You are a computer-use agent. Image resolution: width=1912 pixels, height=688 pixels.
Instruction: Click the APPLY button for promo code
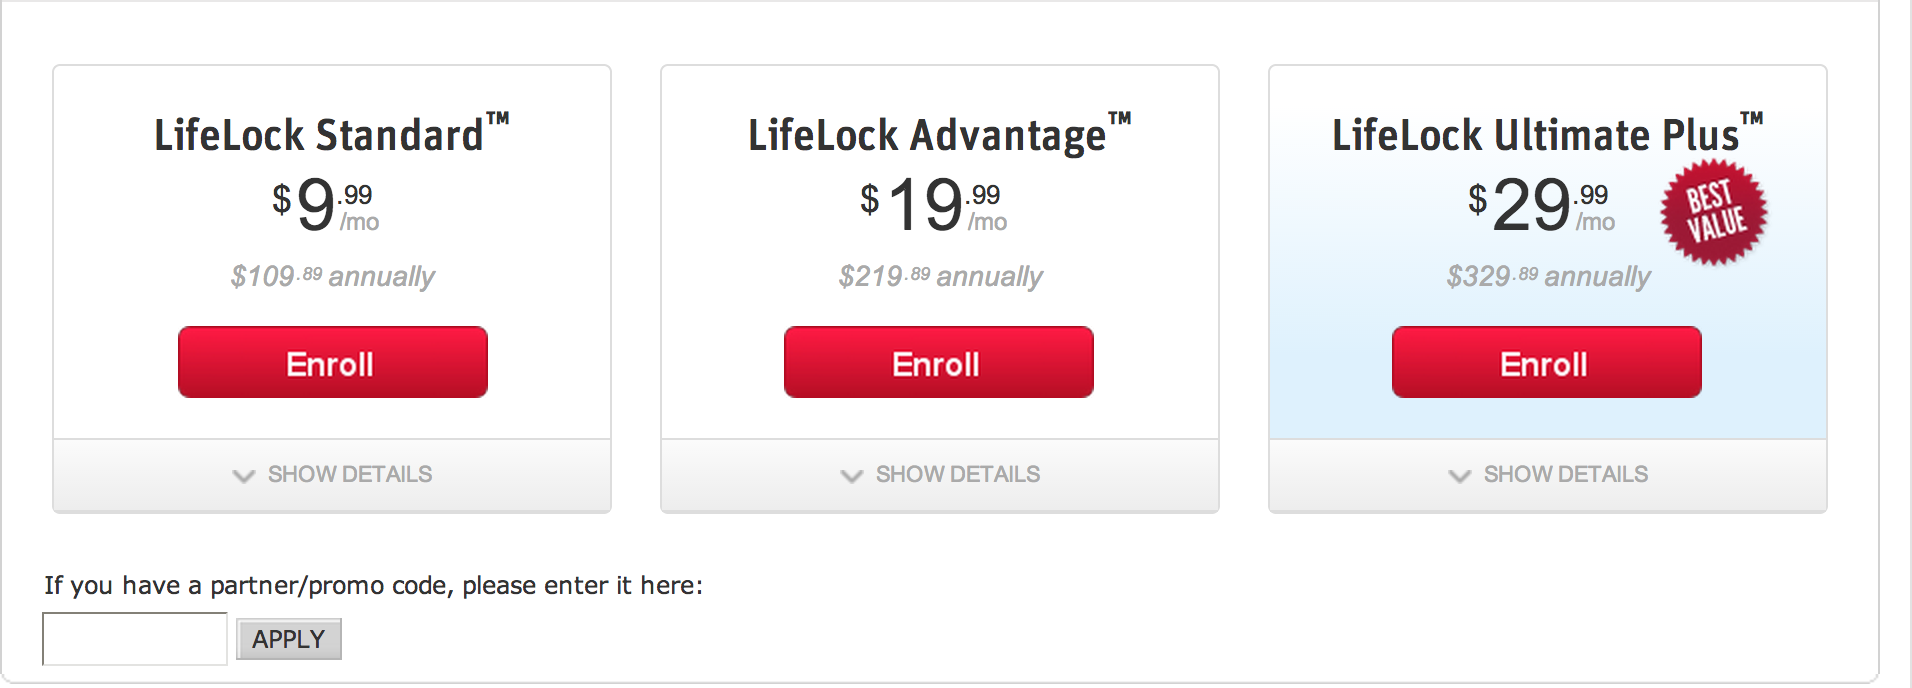[x=288, y=638]
